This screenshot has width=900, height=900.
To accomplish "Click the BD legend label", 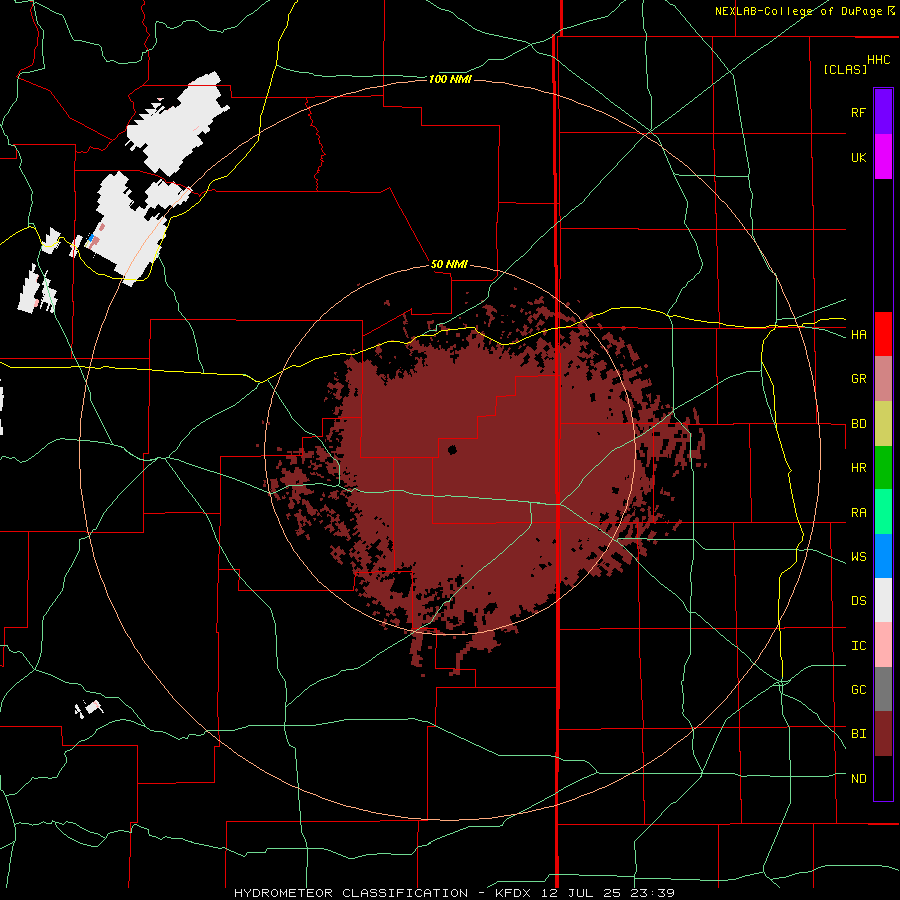I will [x=858, y=424].
